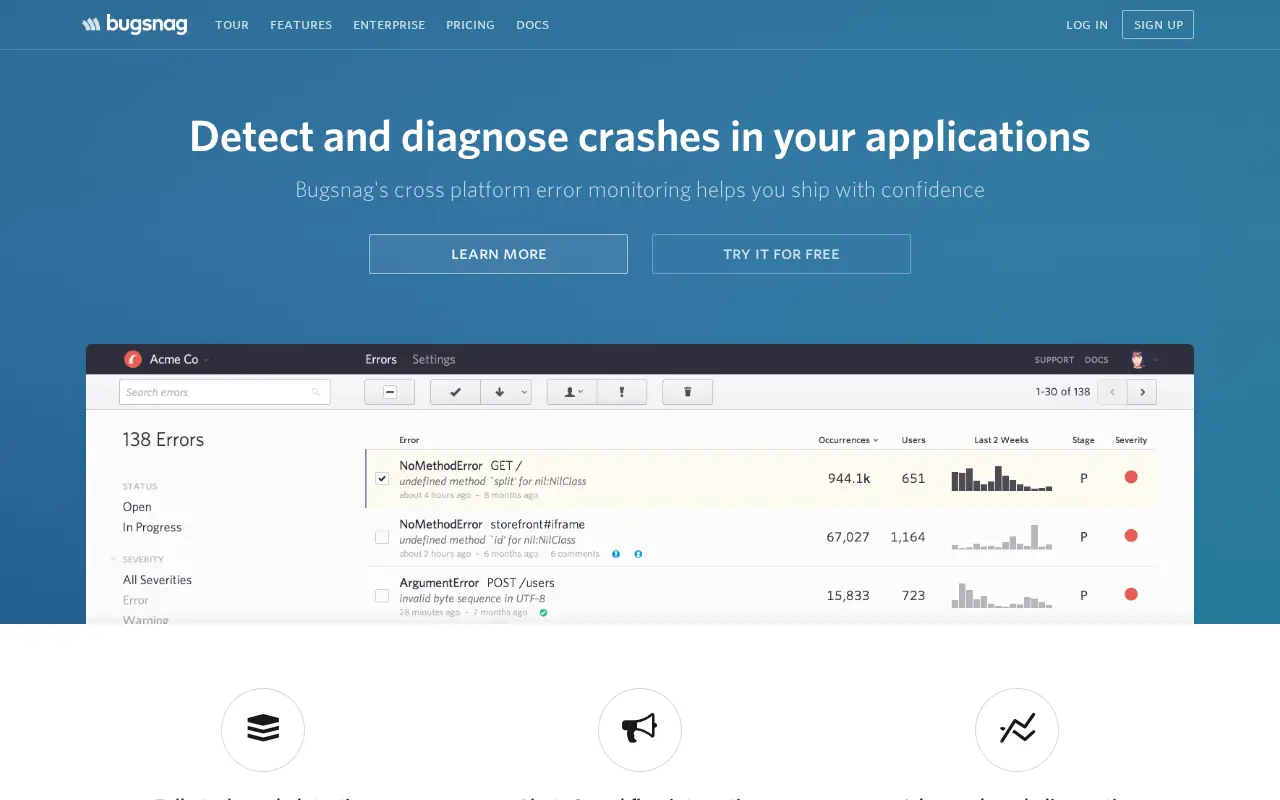Screen dimensions: 1280x800
Task: Click the red severity dot for 67,027 row
Action: pyautogui.click(x=1131, y=536)
